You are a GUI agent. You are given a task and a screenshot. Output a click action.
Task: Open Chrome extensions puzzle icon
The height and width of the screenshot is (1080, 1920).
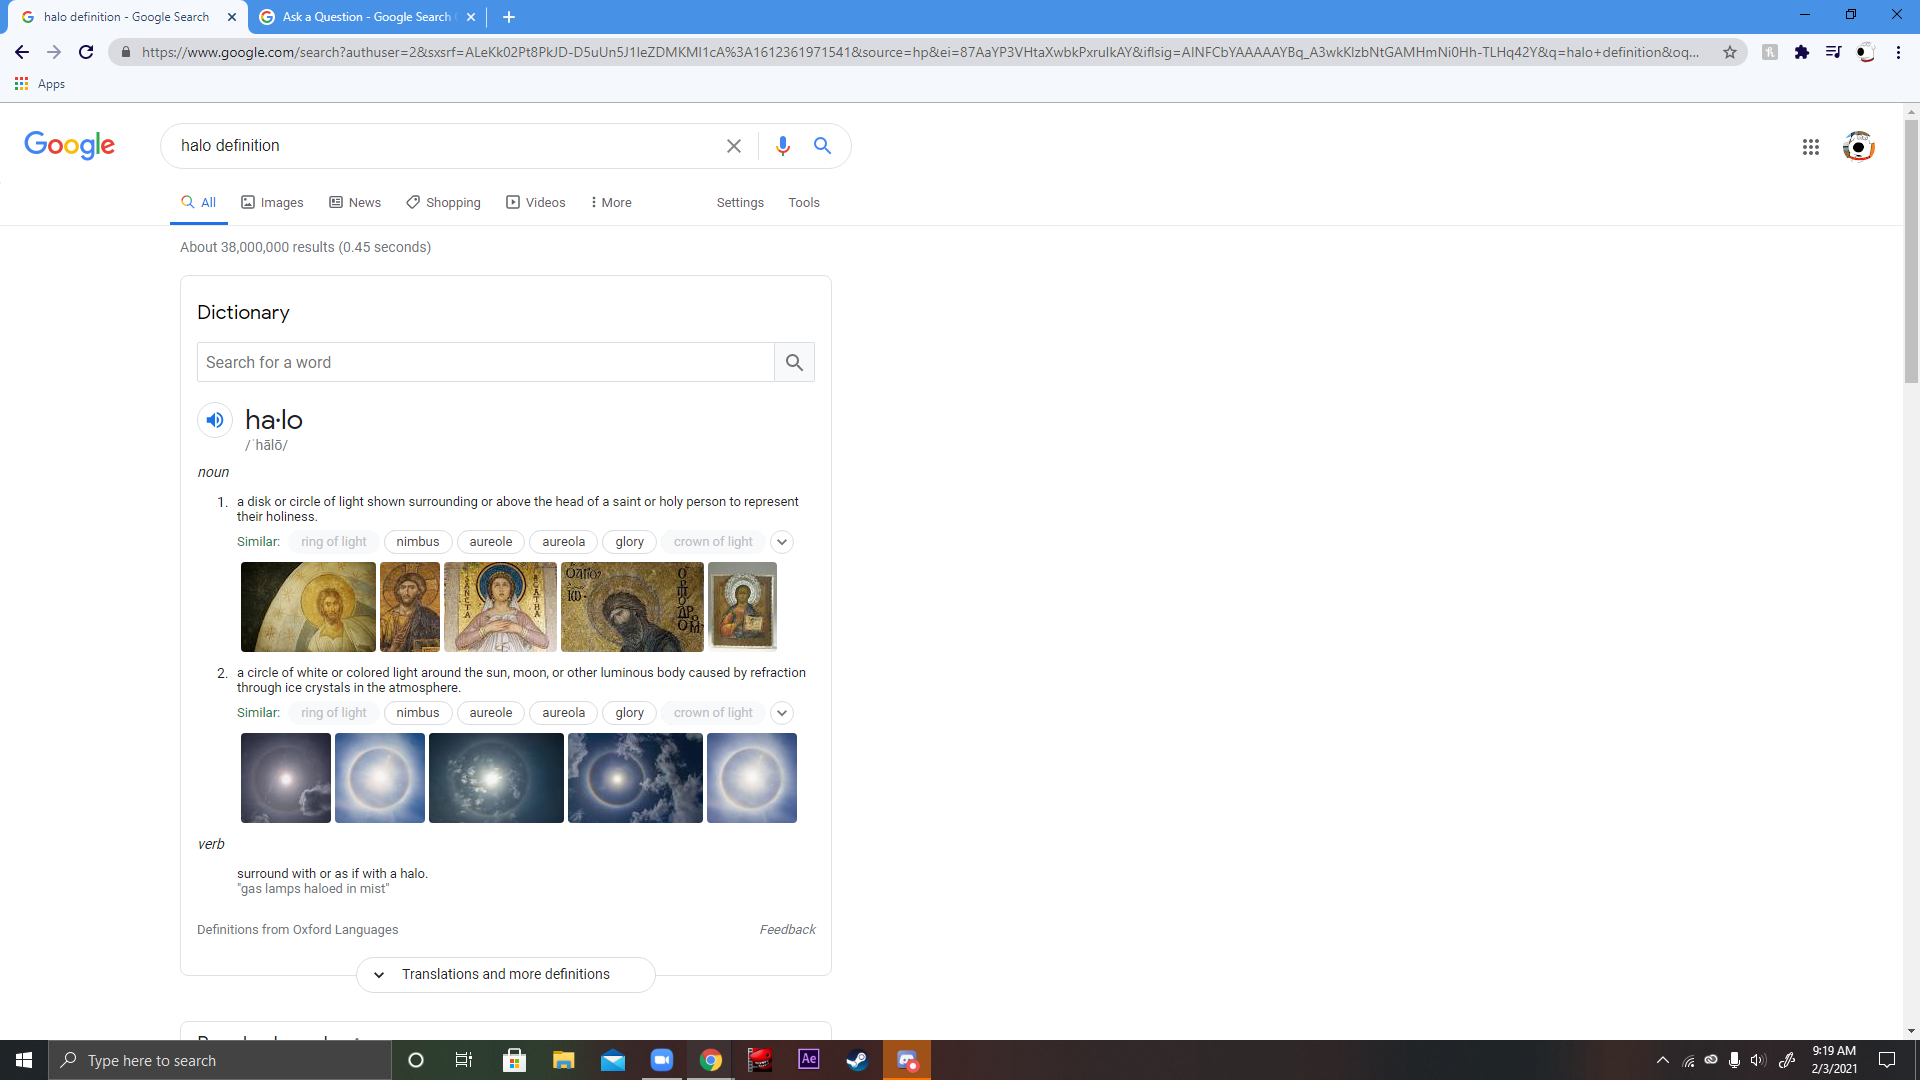click(1801, 52)
